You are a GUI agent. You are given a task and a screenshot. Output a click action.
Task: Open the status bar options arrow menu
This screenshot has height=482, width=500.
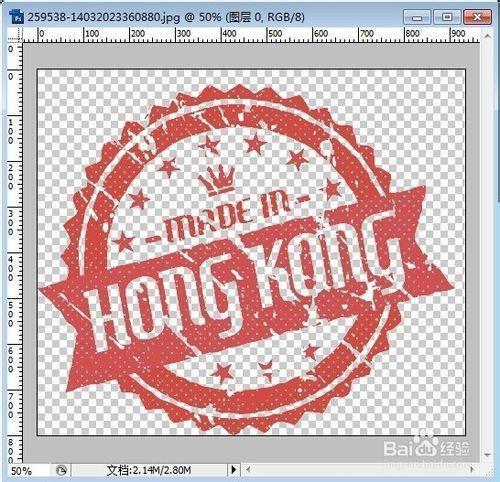click(x=234, y=470)
